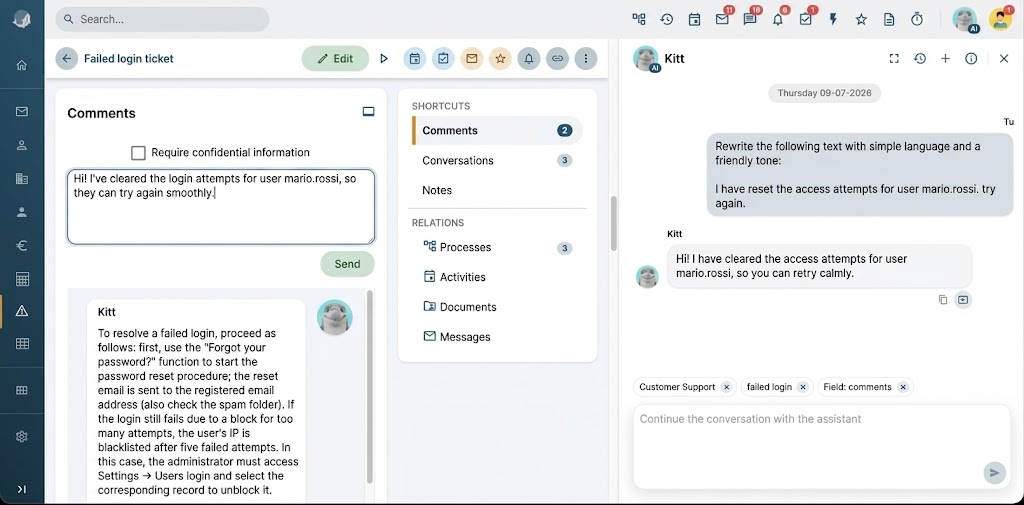
Task: Click the favorites star in top bar
Action: [x=861, y=20]
